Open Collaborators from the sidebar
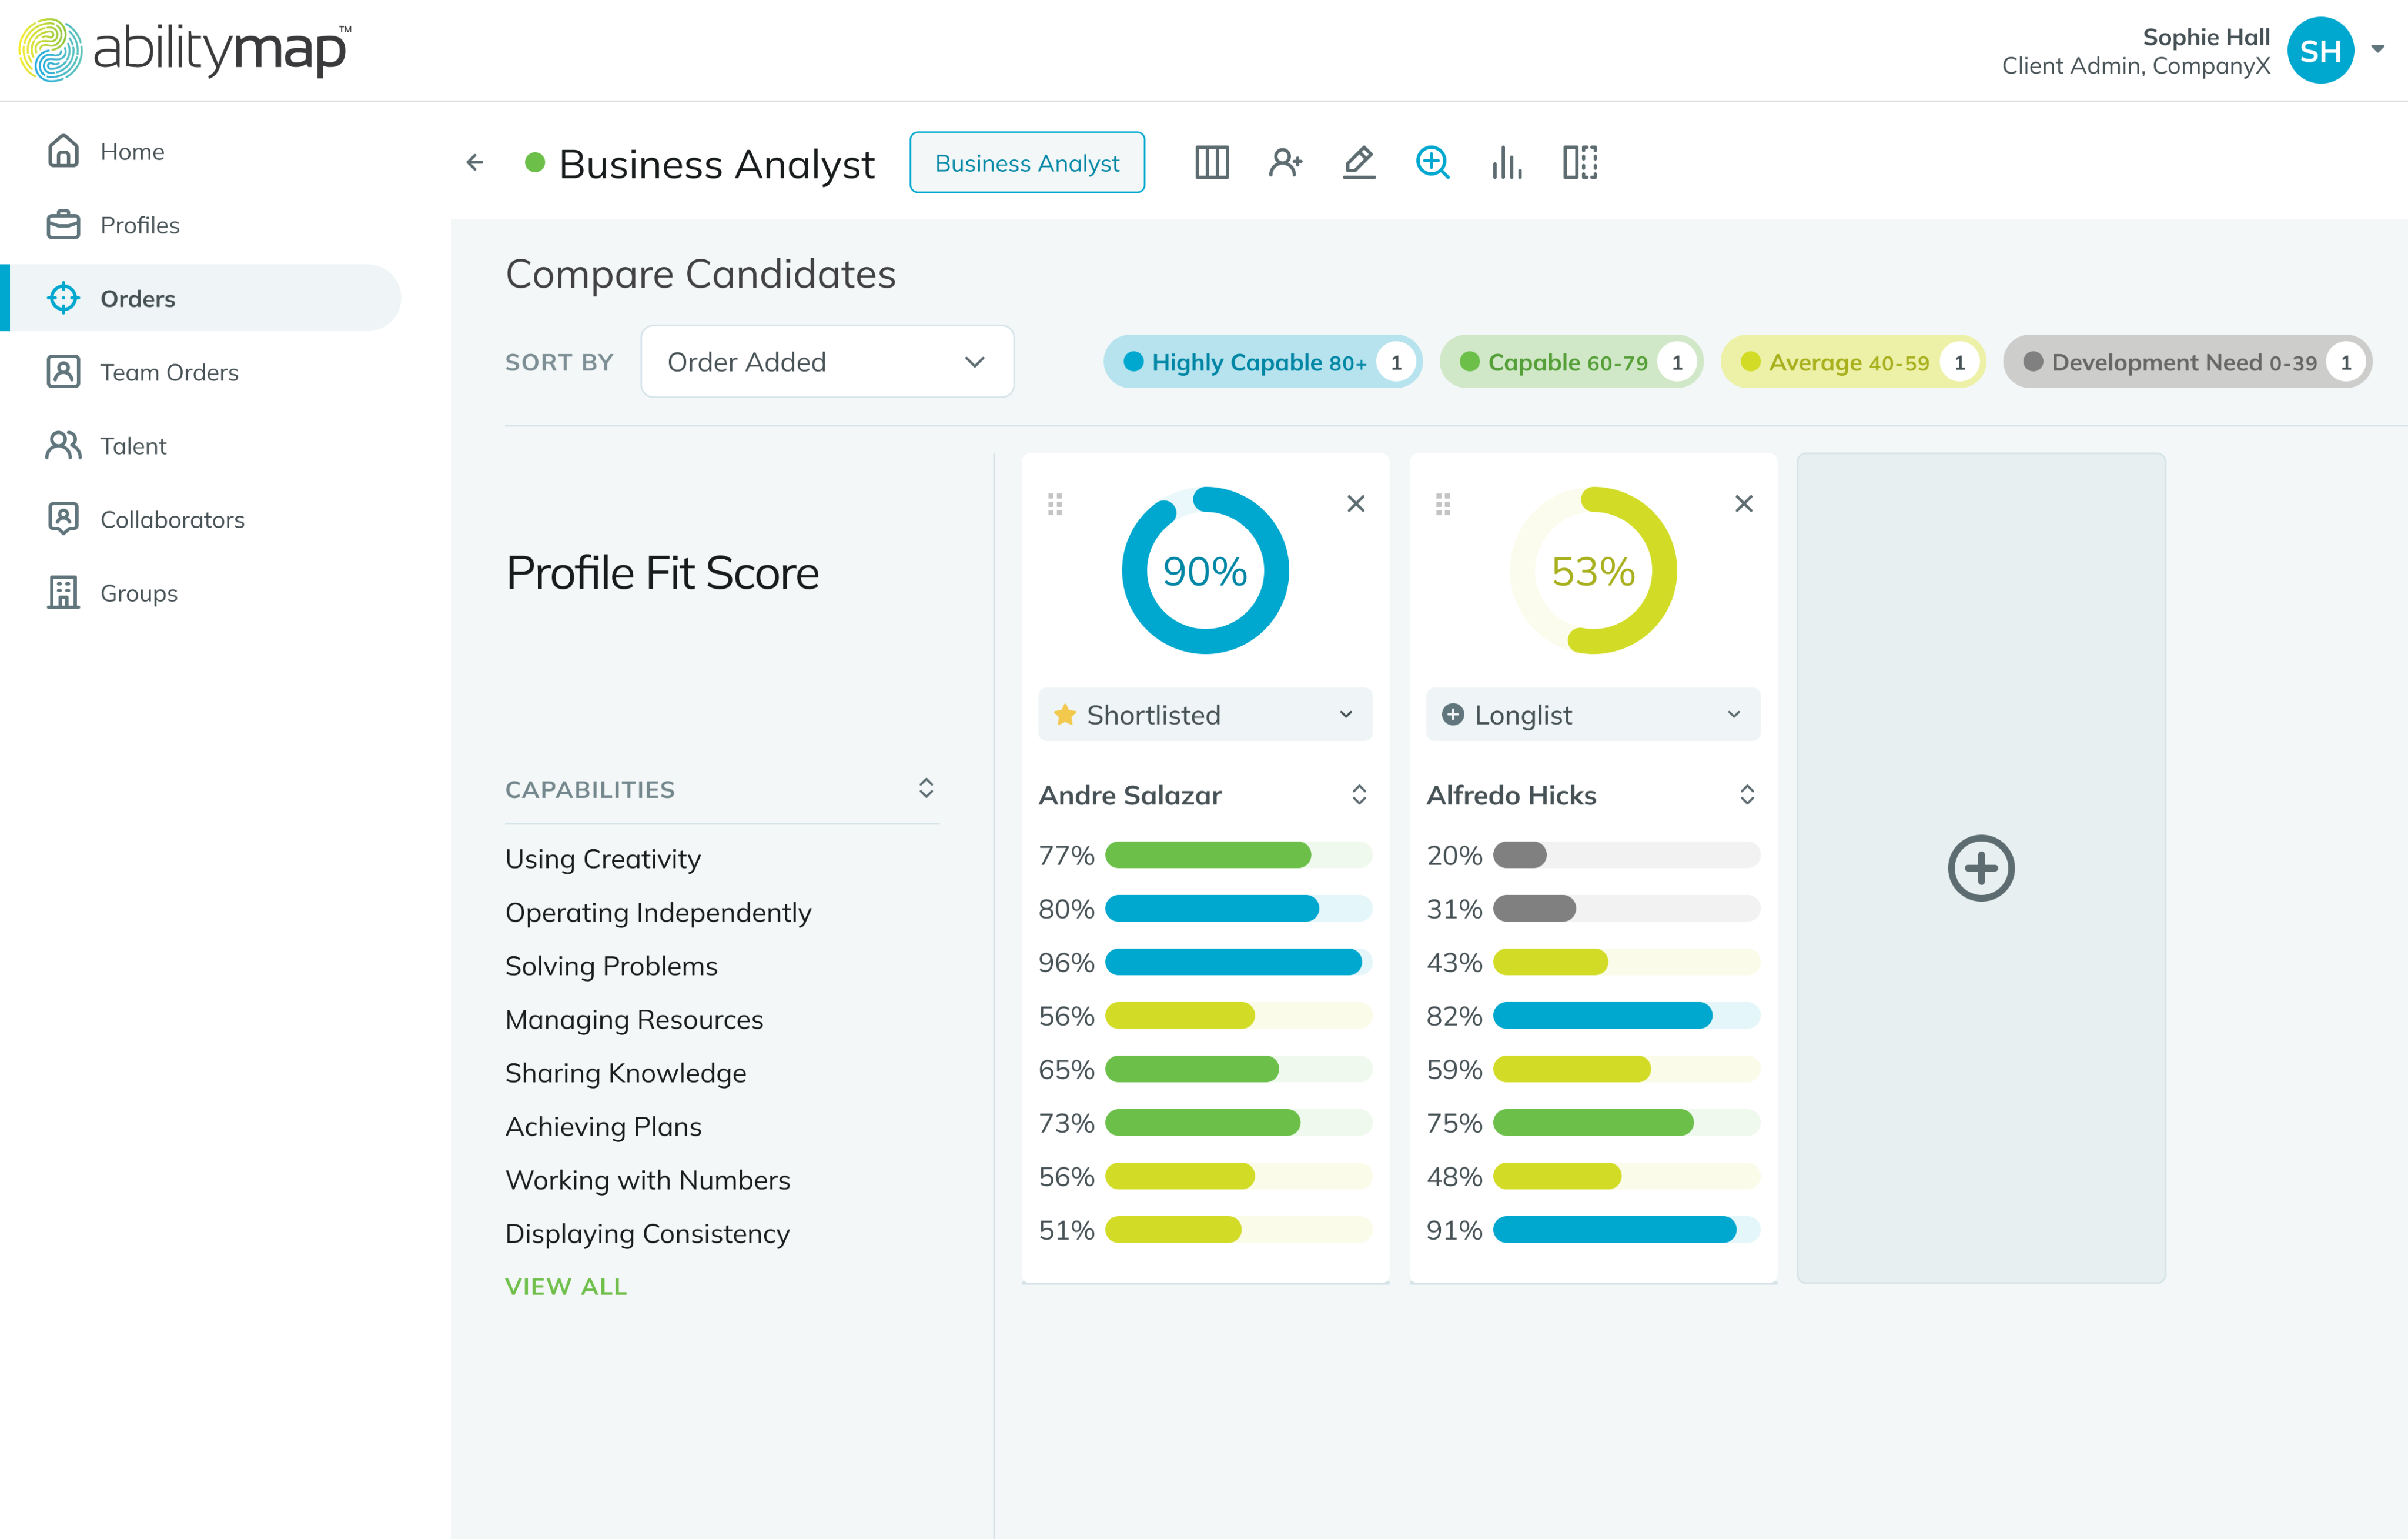Screen dimensions: 2408x1539 [172, 519]
